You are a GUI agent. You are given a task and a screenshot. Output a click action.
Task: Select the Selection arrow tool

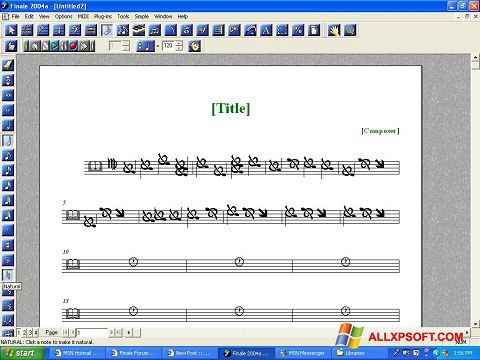11,30
